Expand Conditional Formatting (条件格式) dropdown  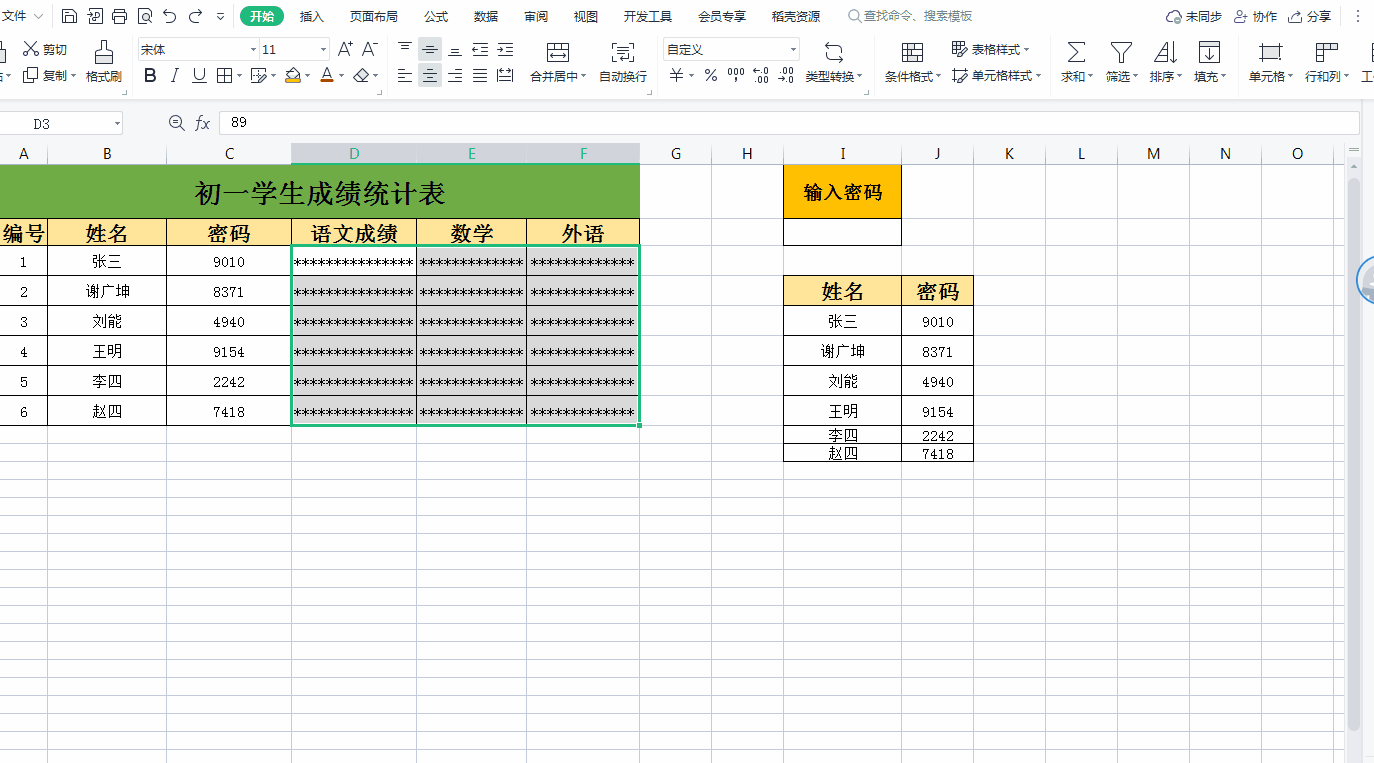click(x=938, y=76)
